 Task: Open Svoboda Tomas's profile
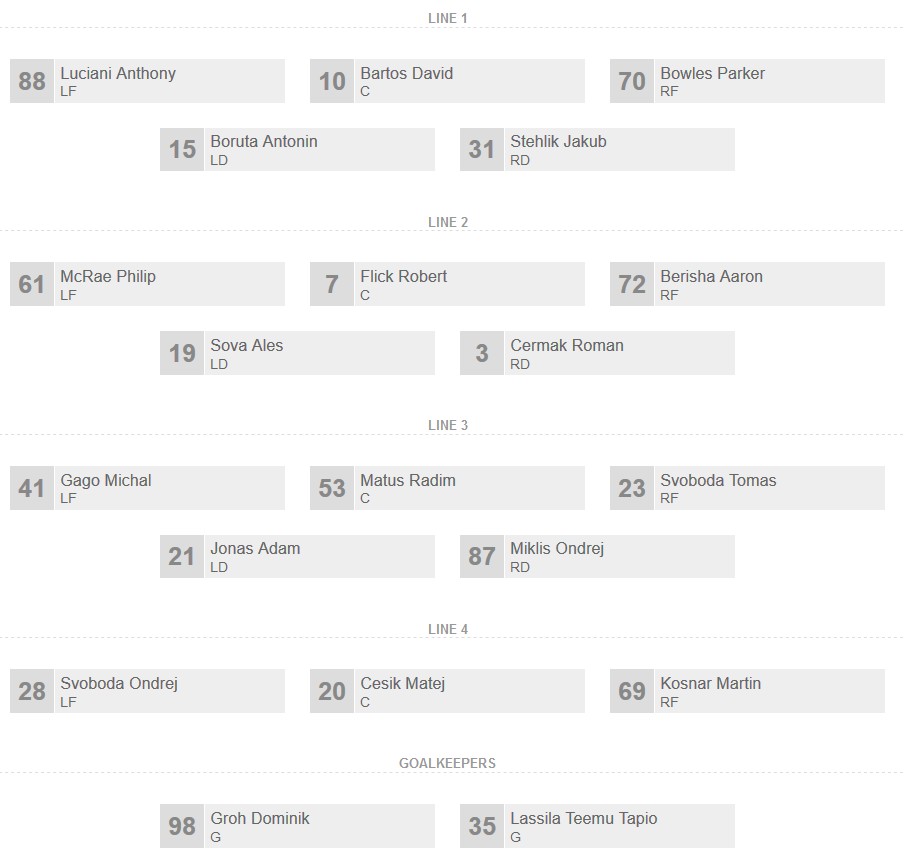point(718,481)
